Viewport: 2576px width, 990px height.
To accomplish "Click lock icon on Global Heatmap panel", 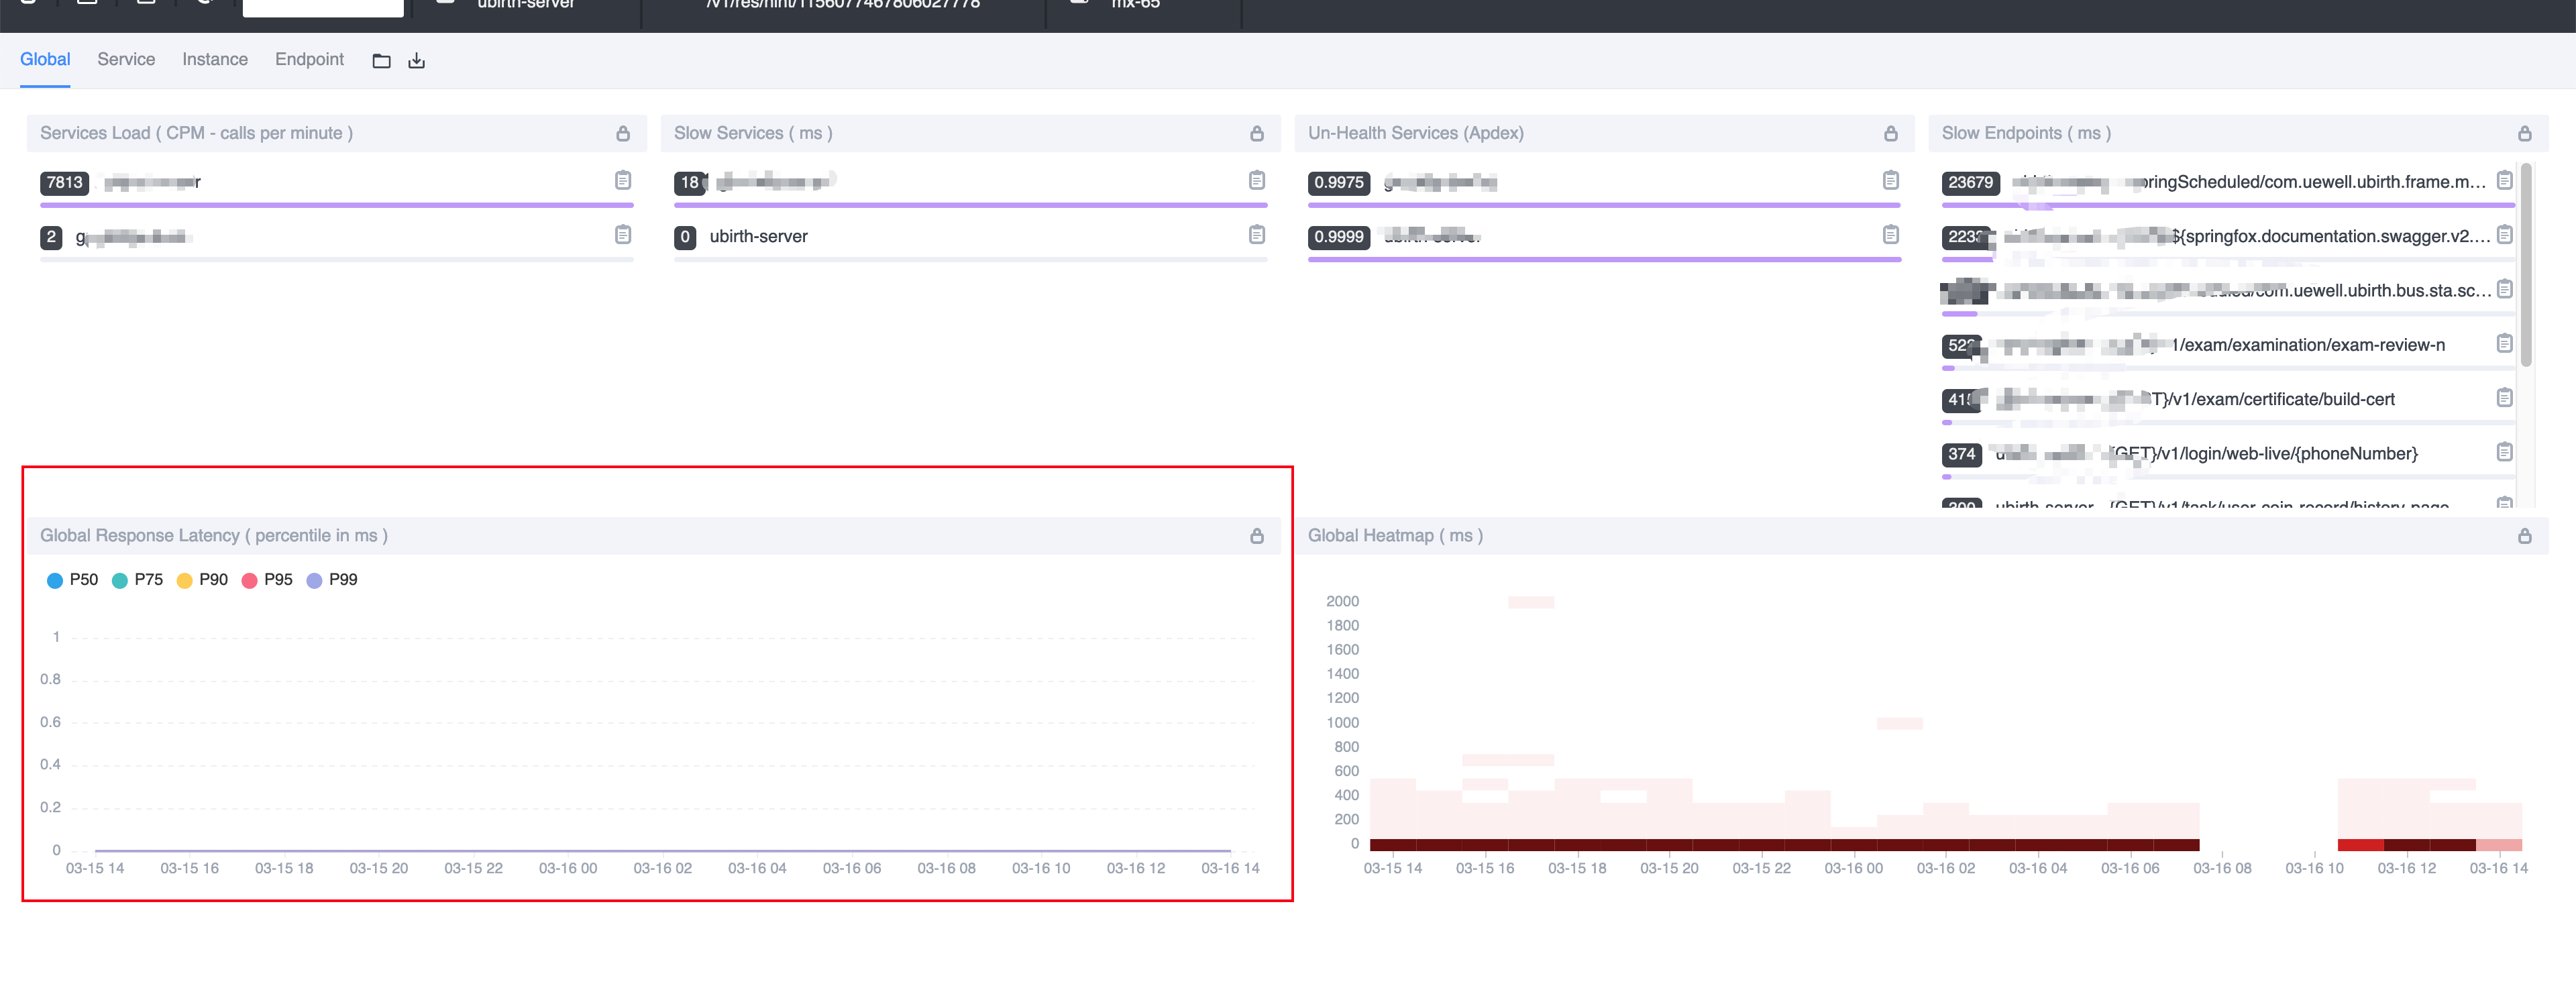I will click(2524, 537).
